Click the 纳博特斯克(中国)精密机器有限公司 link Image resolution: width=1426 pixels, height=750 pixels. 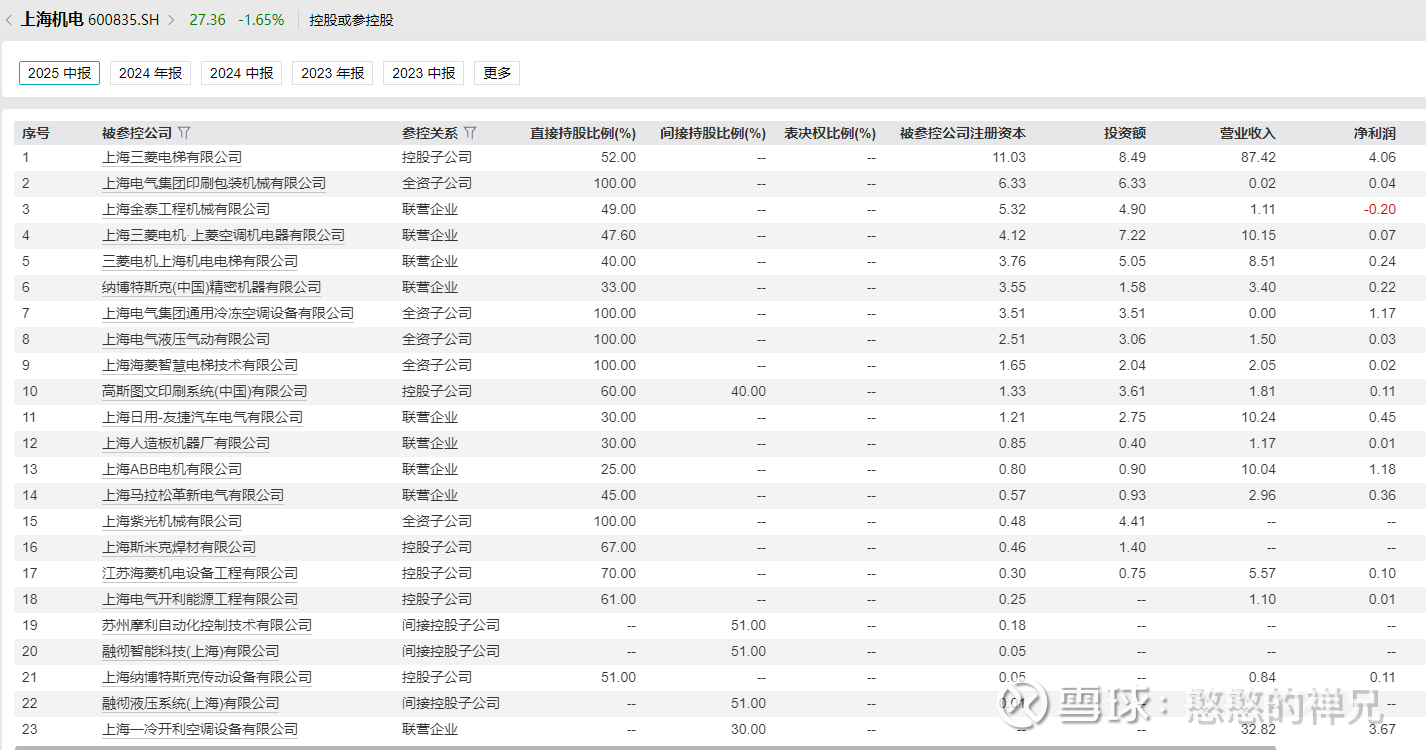click(211, 287)
